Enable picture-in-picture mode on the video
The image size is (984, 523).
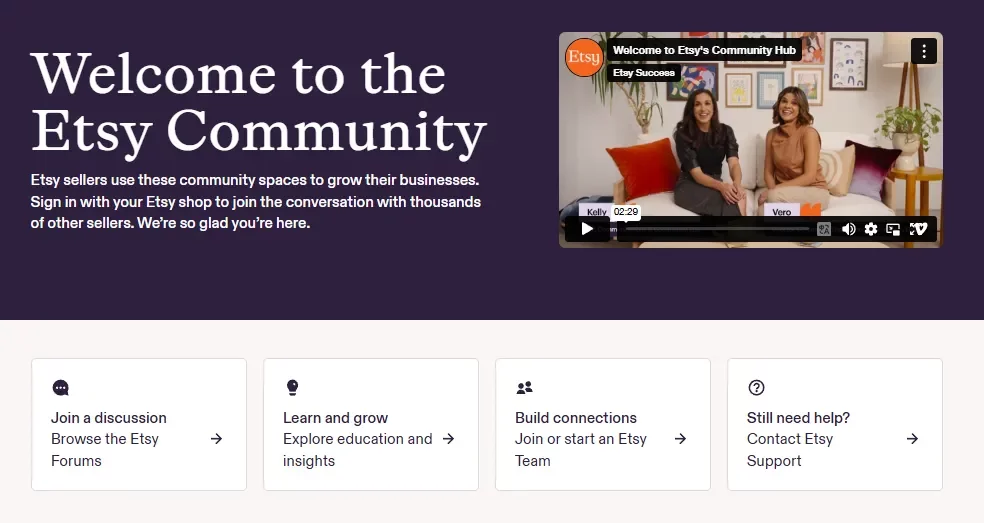click(893, 229)
